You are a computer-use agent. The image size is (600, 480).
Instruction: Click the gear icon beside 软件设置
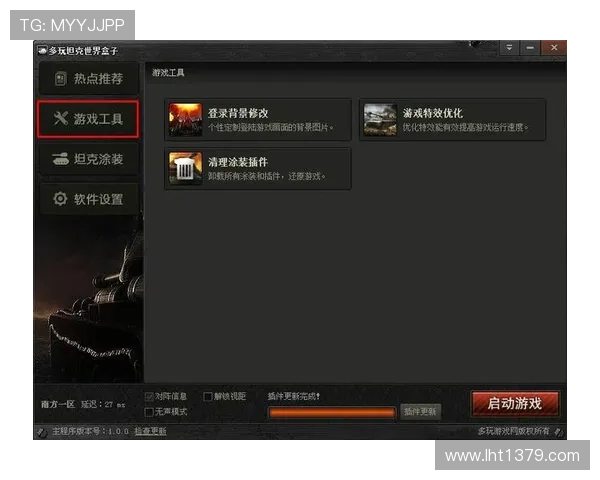60,199
